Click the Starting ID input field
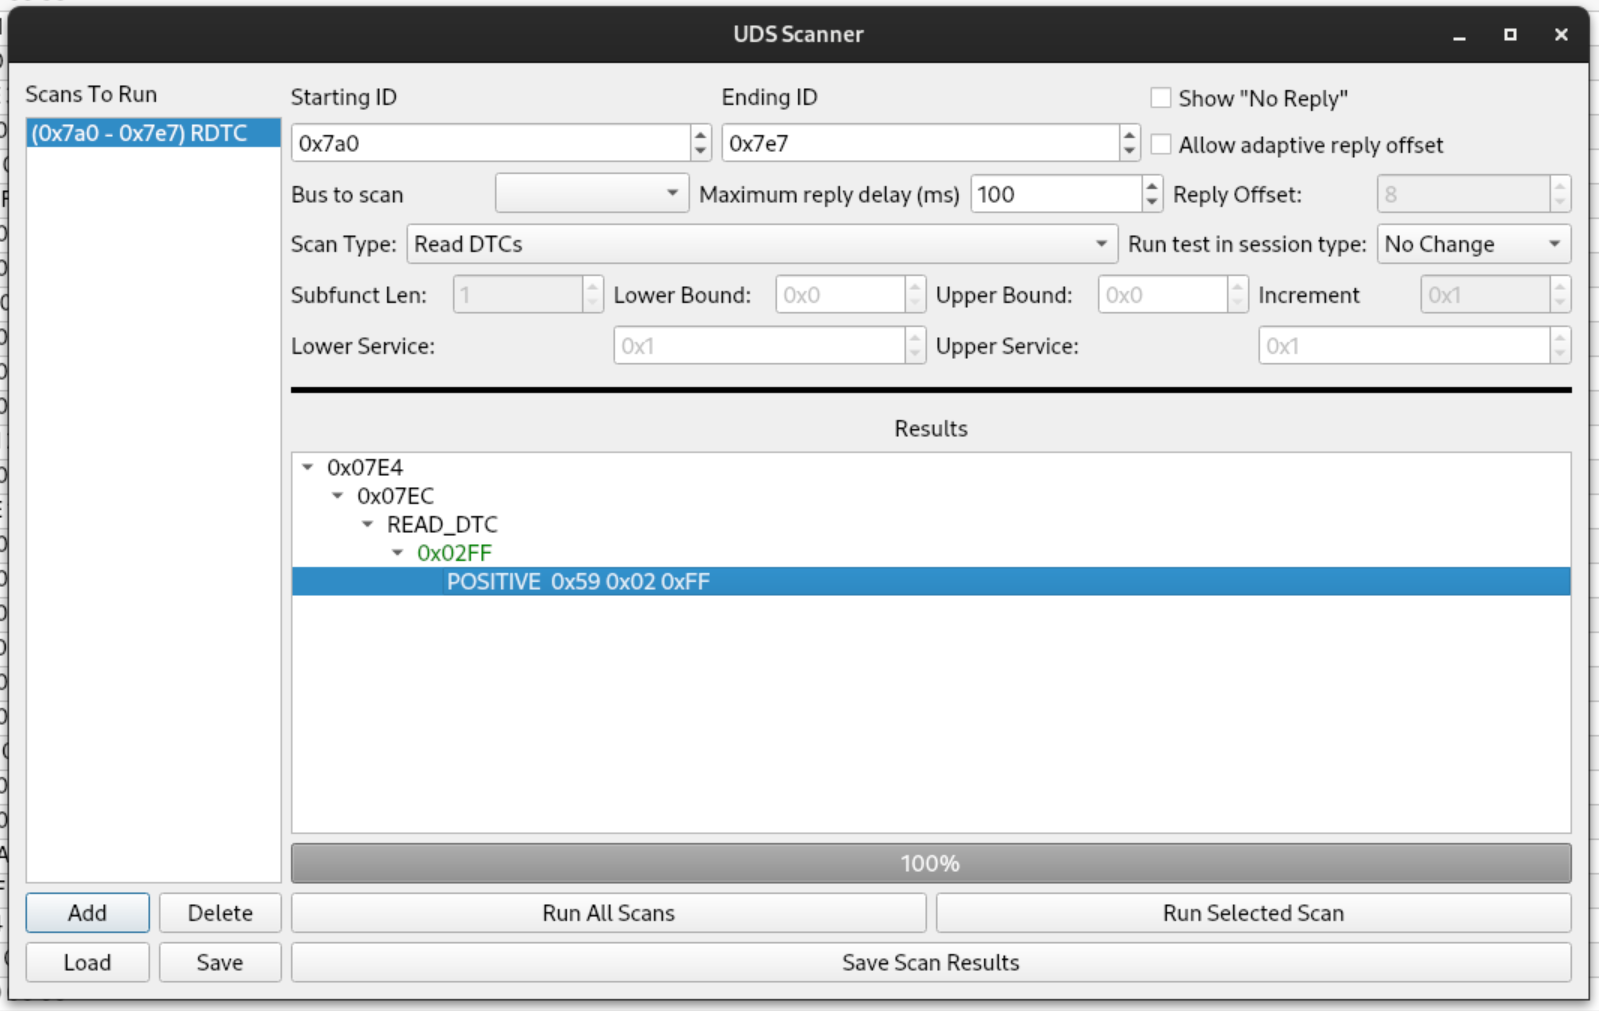Viewport: 1599px width, 1011px height. (490, 143)
